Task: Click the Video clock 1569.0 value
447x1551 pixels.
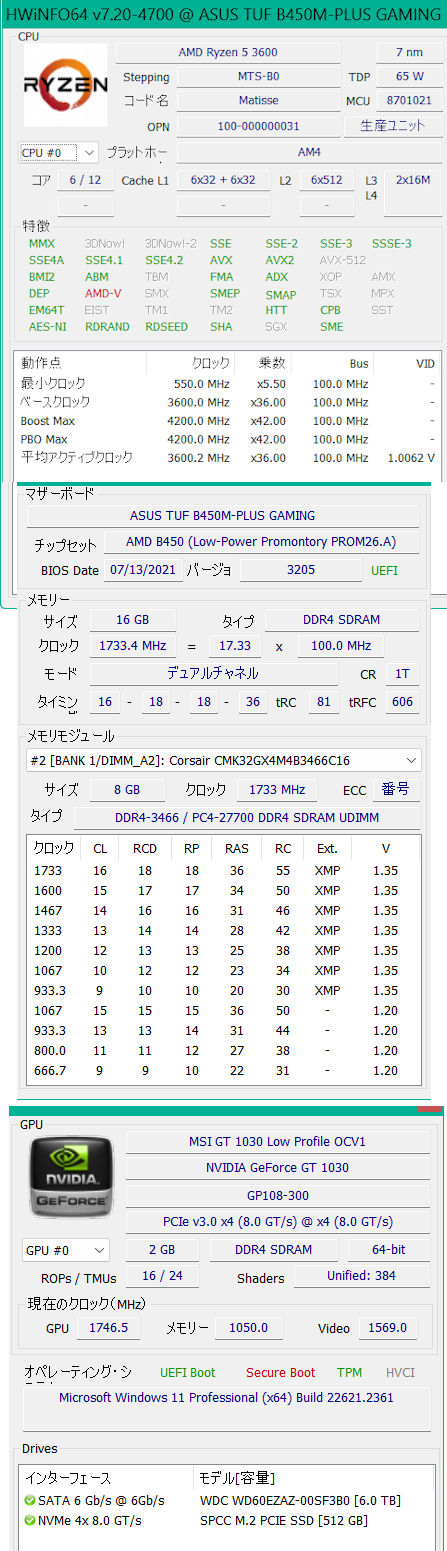Action: click(x=388, y=1327)
